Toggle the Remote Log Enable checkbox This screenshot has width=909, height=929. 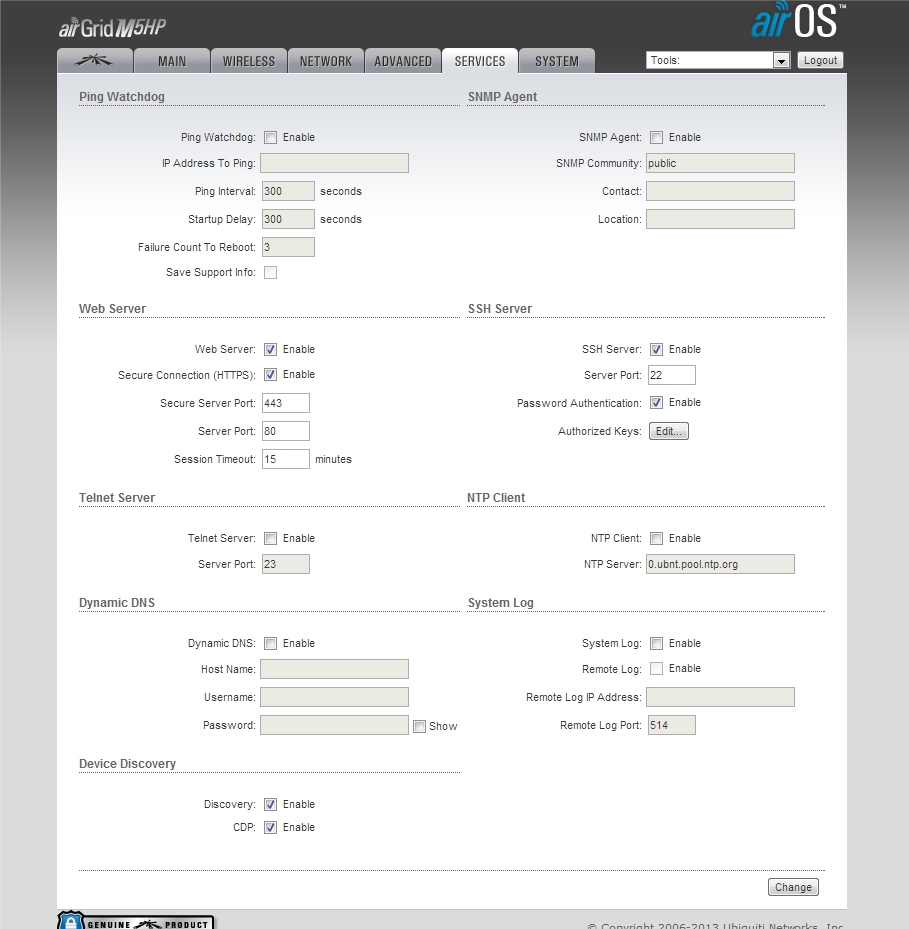coord(656,668)
